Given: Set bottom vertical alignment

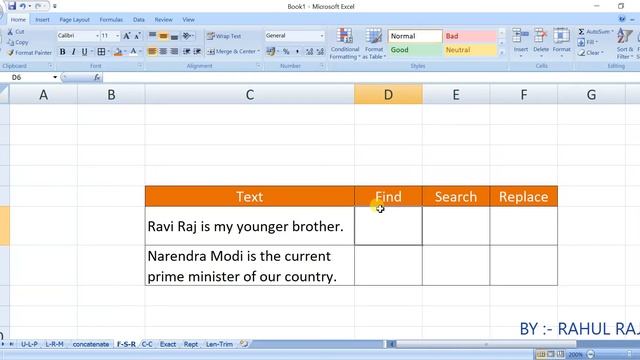Looking at the screenshot, I should tap(174, 36).
